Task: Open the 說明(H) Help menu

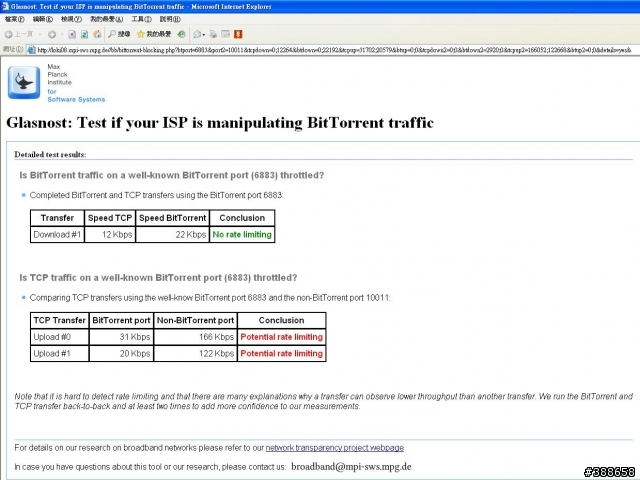Action: [x=170, y=19]
